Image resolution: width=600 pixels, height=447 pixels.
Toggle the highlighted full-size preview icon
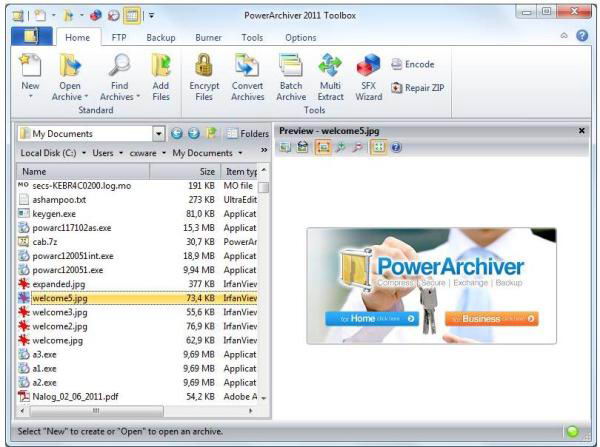pos(378,147)
